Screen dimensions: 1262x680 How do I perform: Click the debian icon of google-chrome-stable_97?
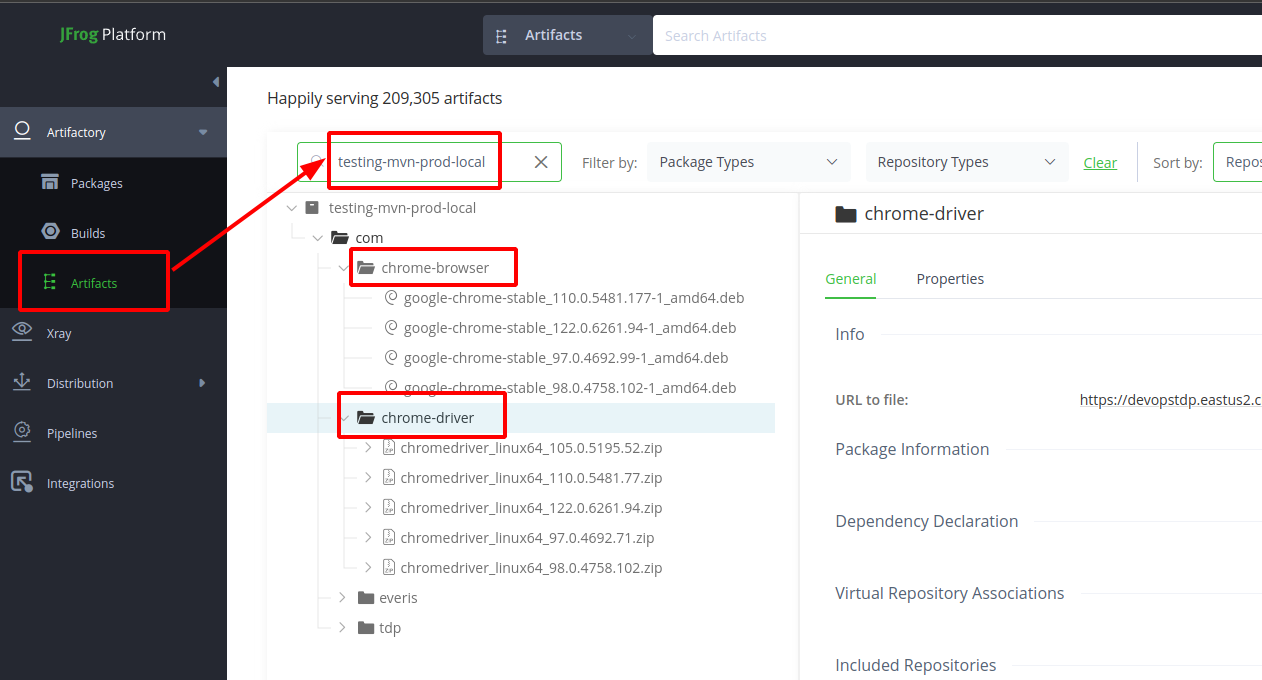[x=392, y=358]
